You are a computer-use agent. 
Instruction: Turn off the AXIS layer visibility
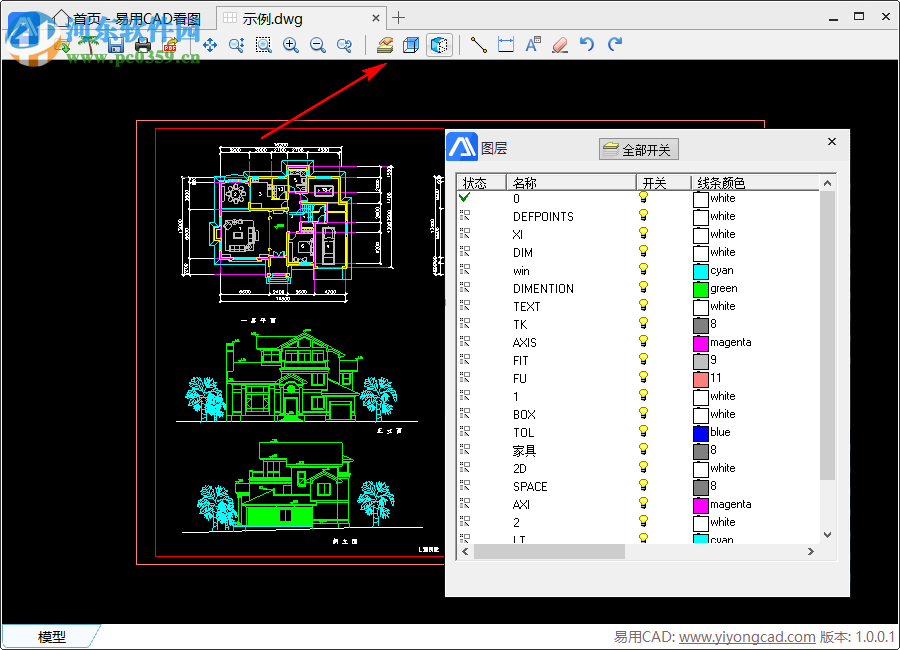coord(643,342)
